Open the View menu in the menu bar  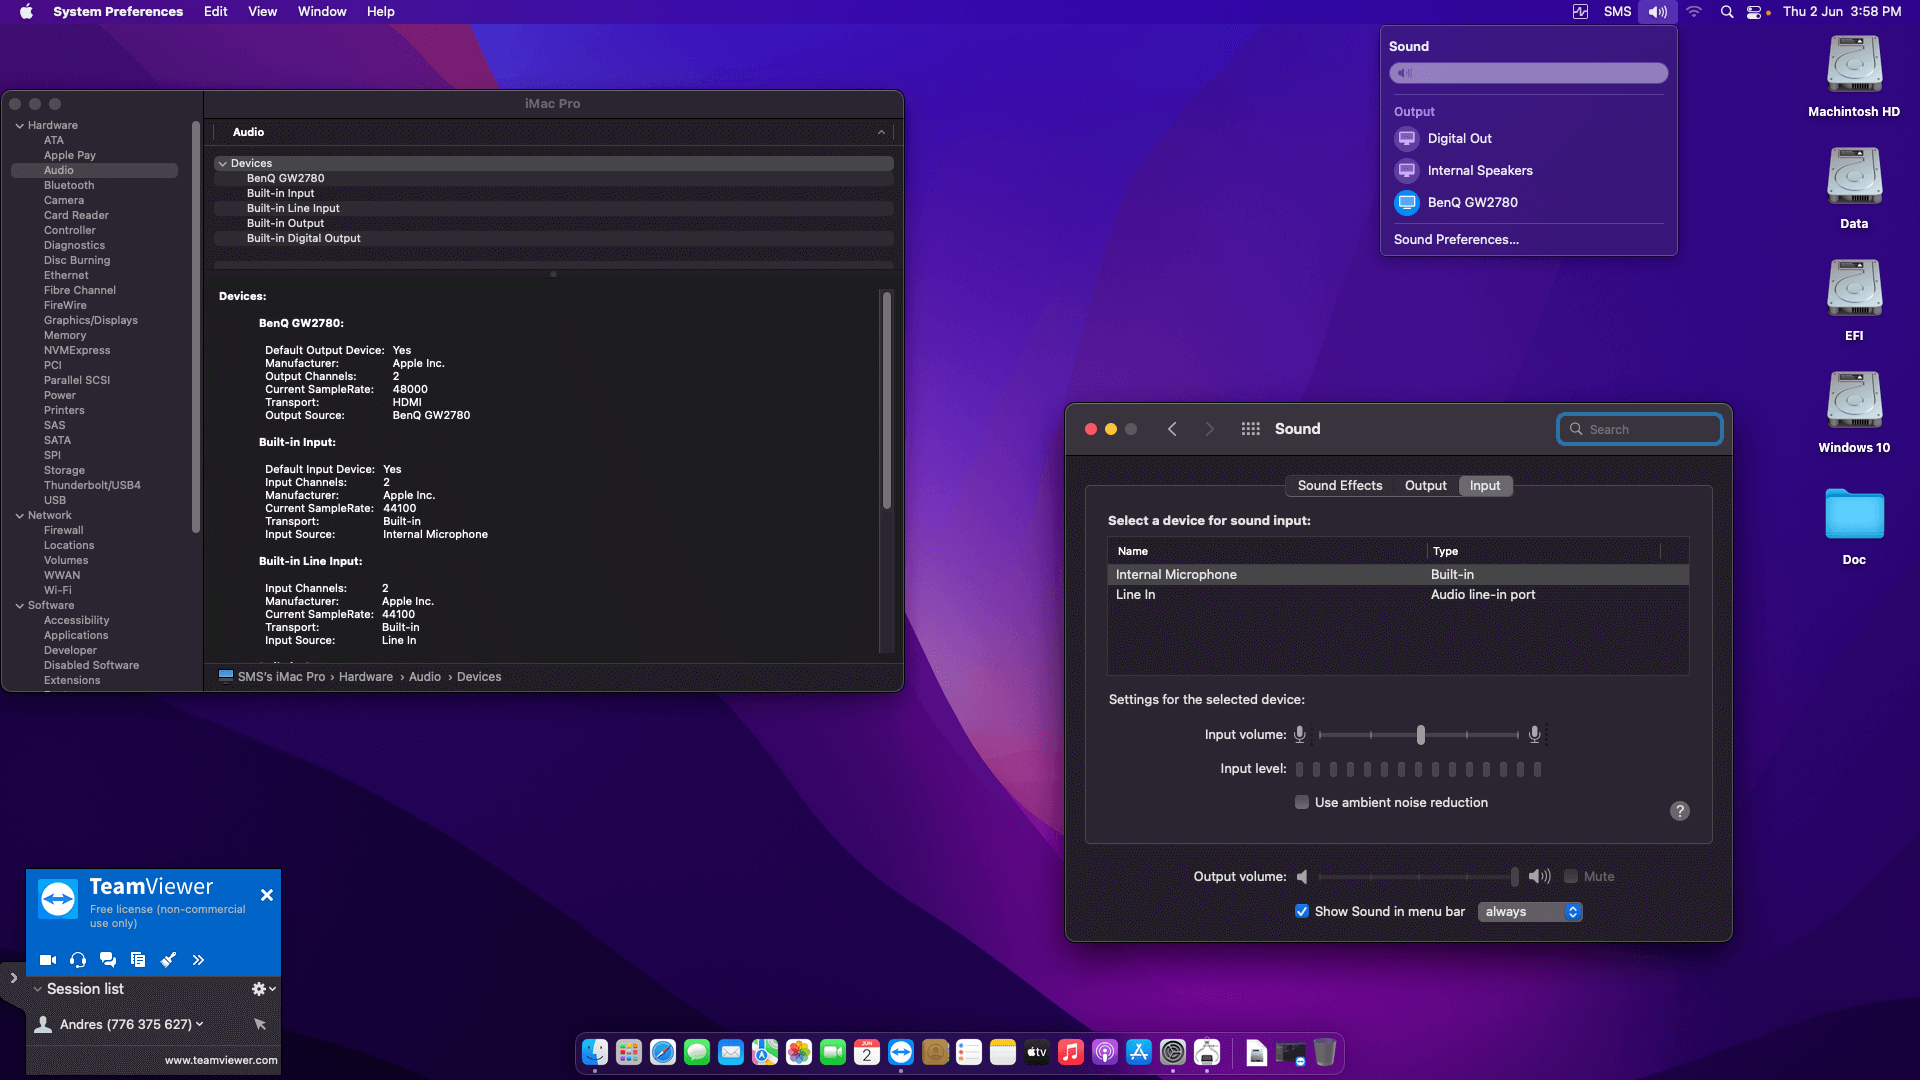[x=262, y=12]
